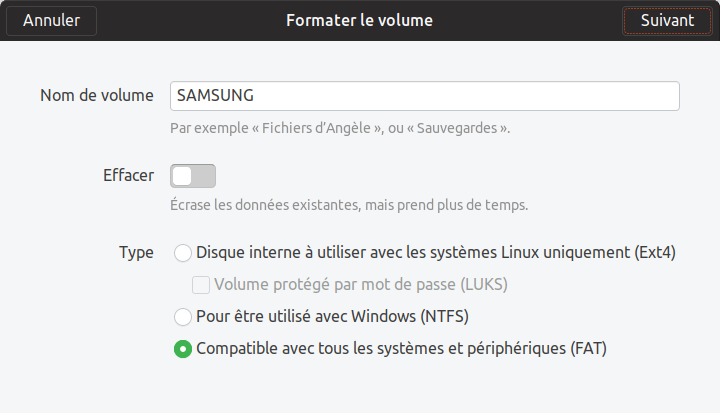Click the 'Disque interne à utiliser' Ext4 label
The height and width of the screenshot is (413, 720).
436,253
